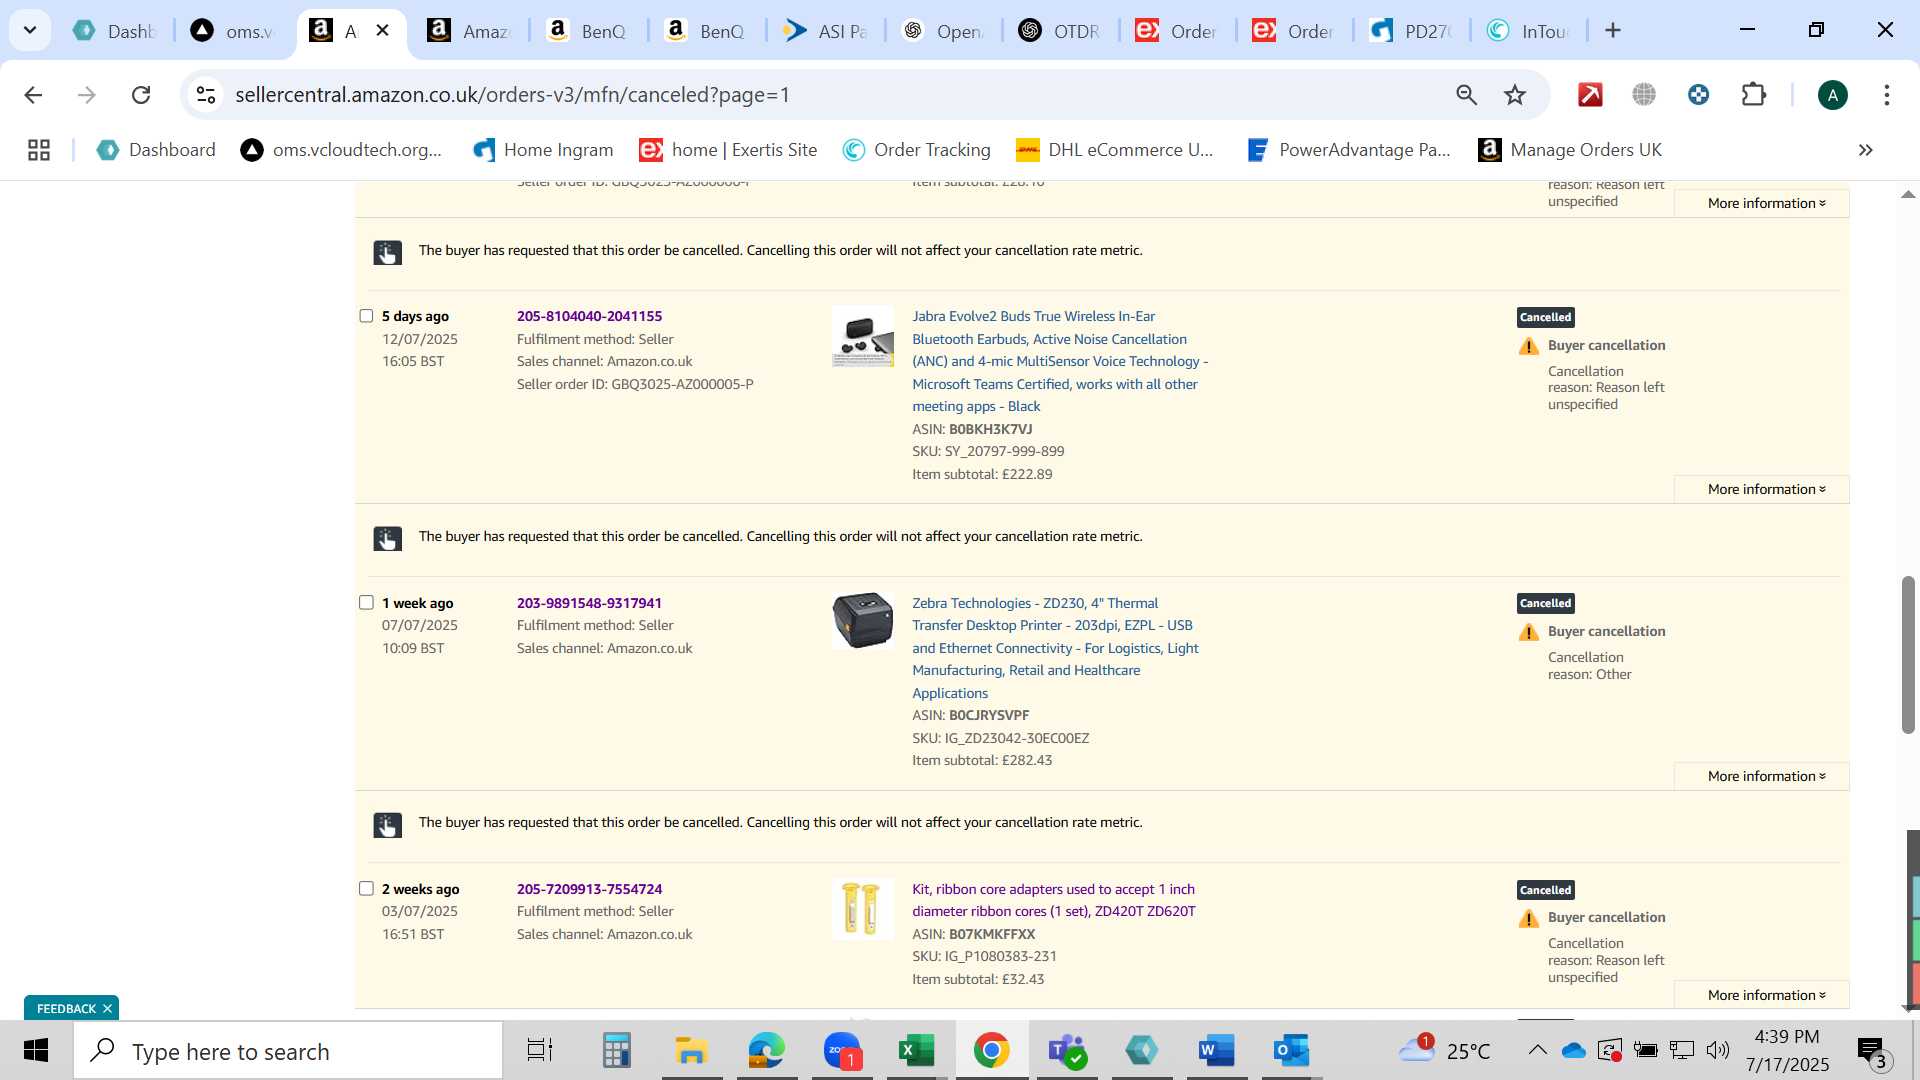Expand the topmost More information link
The width and height of the screenshot is (1920, 1080).
[x=1766, y=203]
